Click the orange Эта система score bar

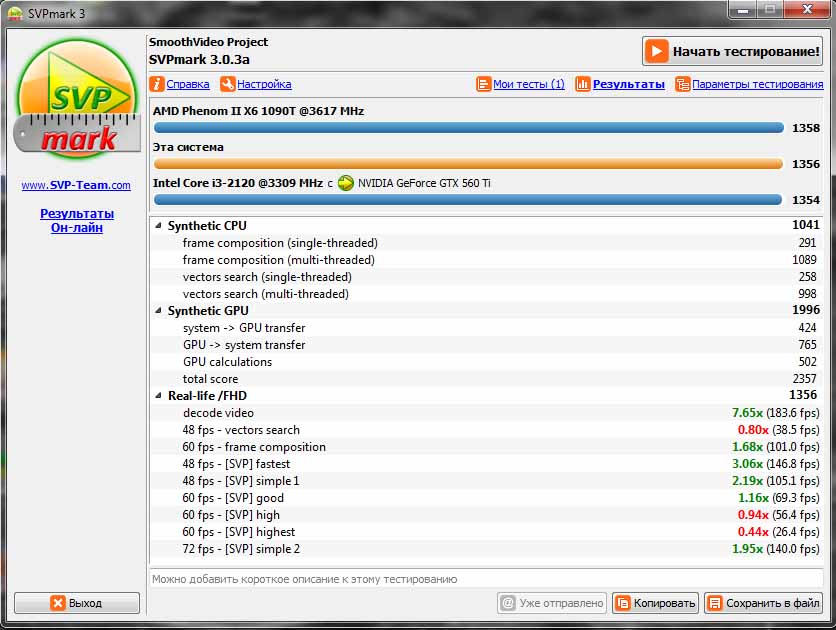click(x=468, y=164)
